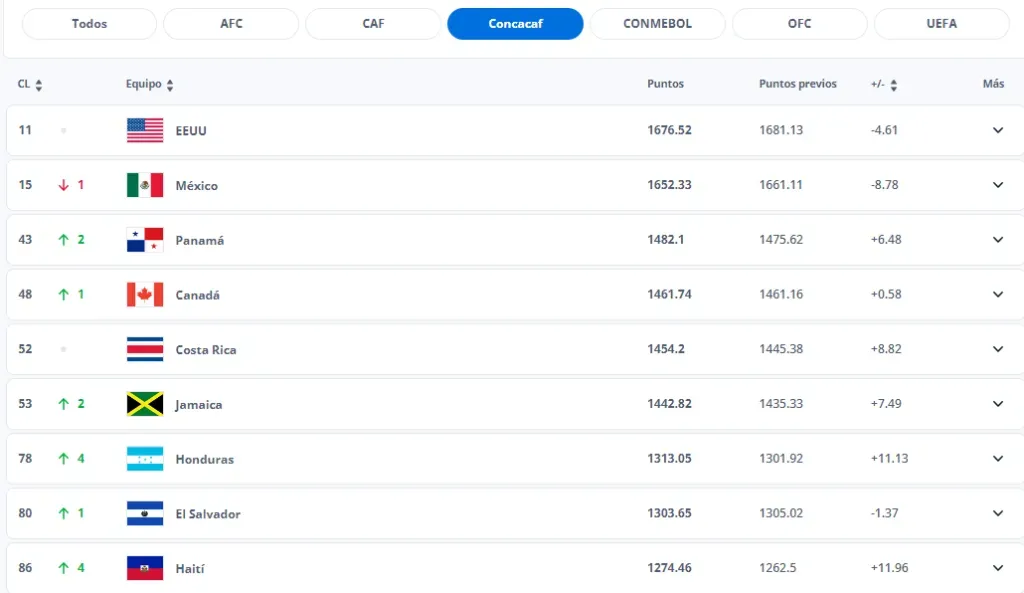Open the El Salvador team name link
The height and width of the screenshot is (593, 1024).
208,514
